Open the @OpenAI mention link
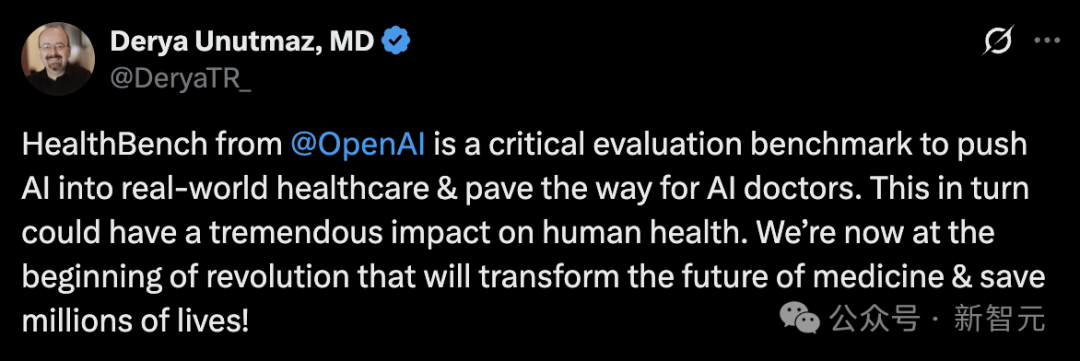The height and width of the screenshot is (361, 1080). pyautogui.click(x=357, y=145)
